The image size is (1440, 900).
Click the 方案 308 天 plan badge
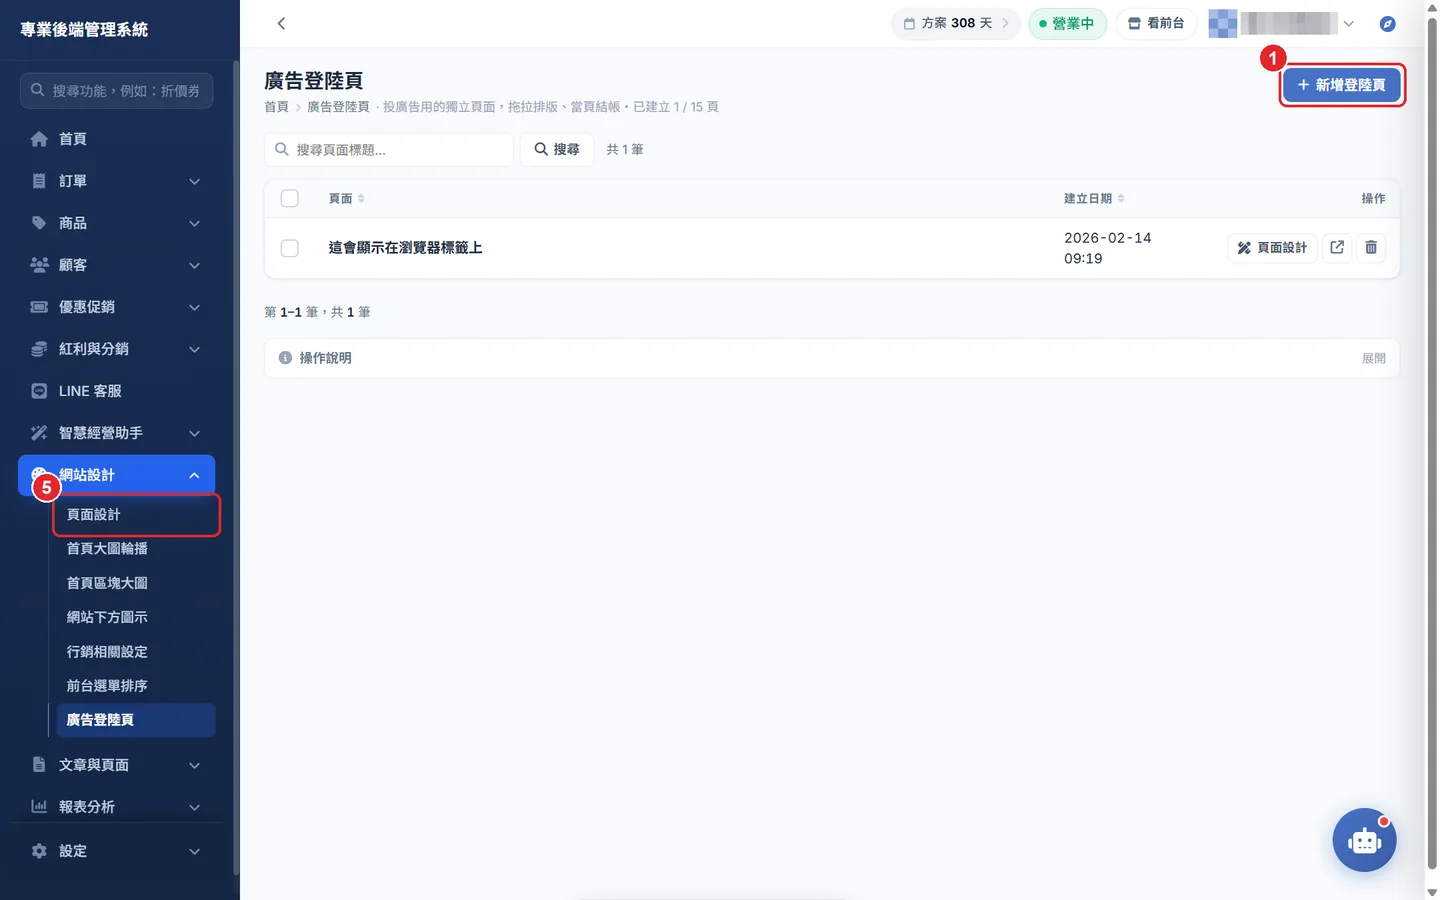[x=956, y=23]
